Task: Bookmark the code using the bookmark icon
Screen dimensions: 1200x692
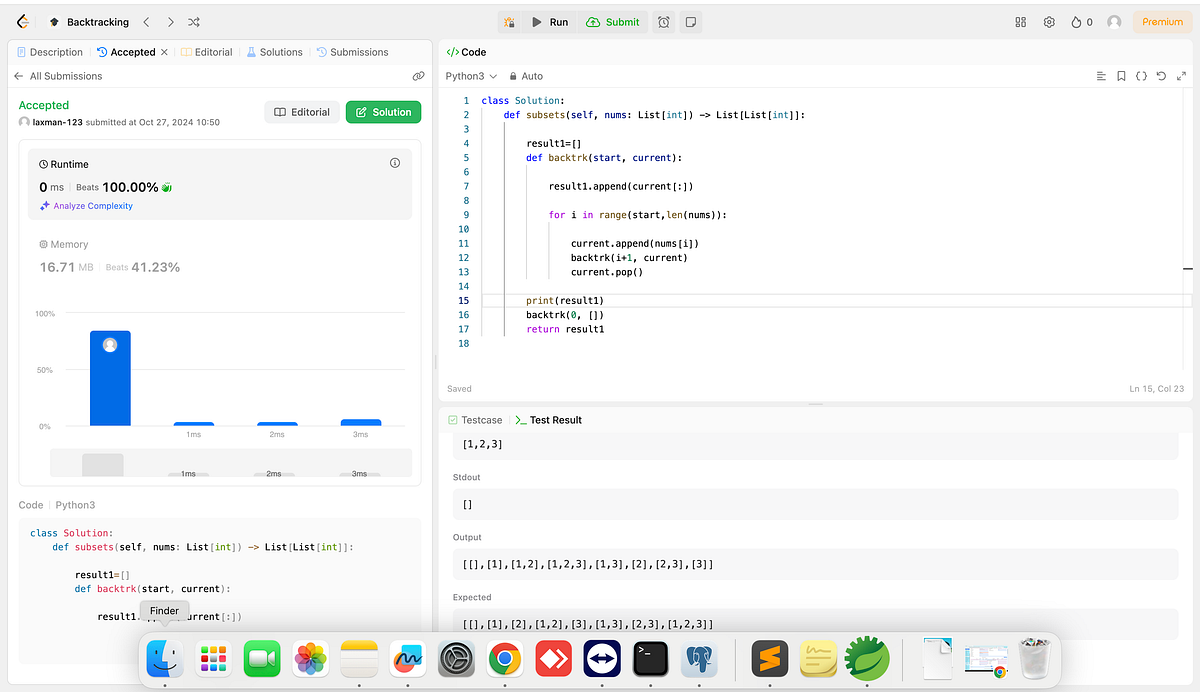Action: (1121, 76)
